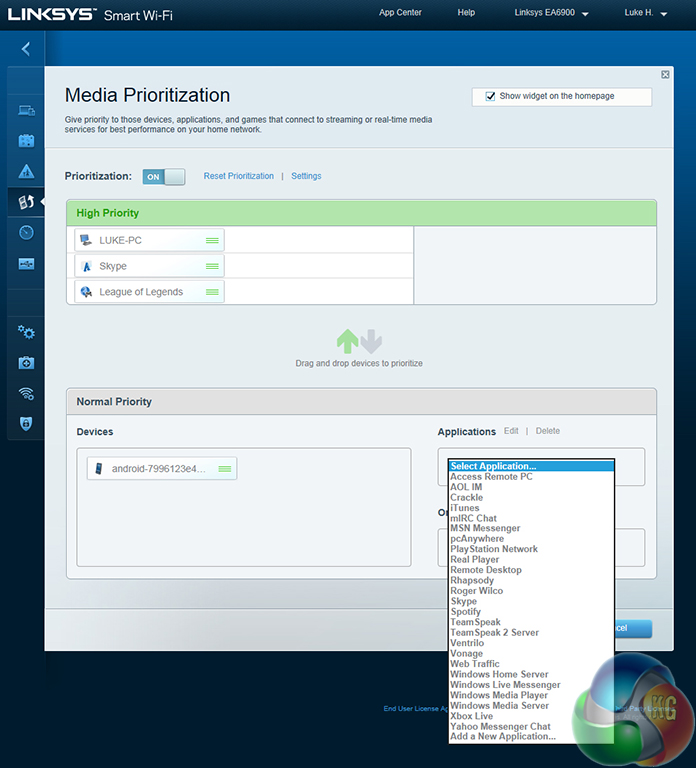
Task: Uncheck Show widget on the homepage
Action: tap(490, 96)
